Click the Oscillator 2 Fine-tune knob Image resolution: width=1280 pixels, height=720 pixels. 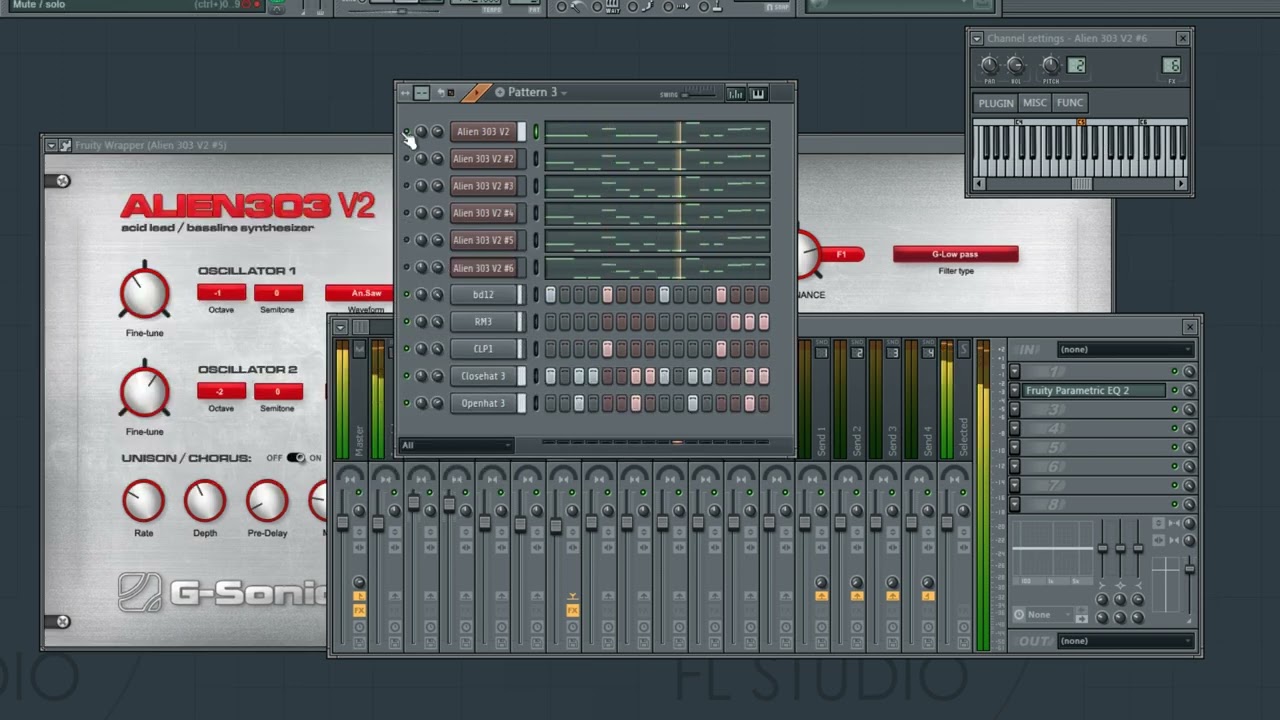pos(145,392)
